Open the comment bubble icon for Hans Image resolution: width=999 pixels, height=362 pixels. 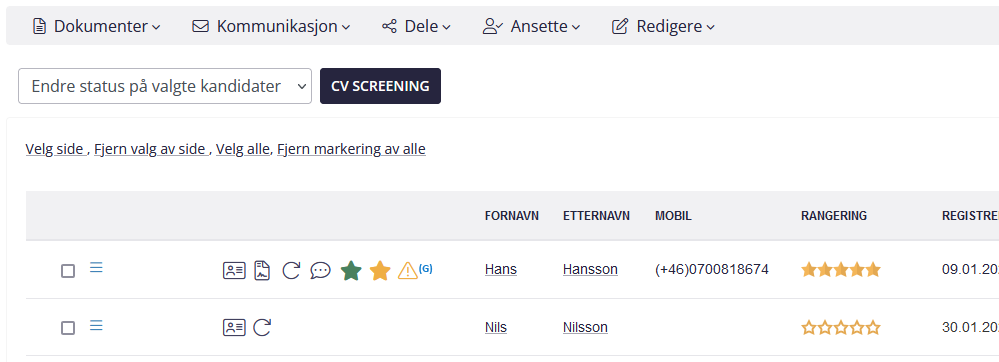[x=320, y=271]
